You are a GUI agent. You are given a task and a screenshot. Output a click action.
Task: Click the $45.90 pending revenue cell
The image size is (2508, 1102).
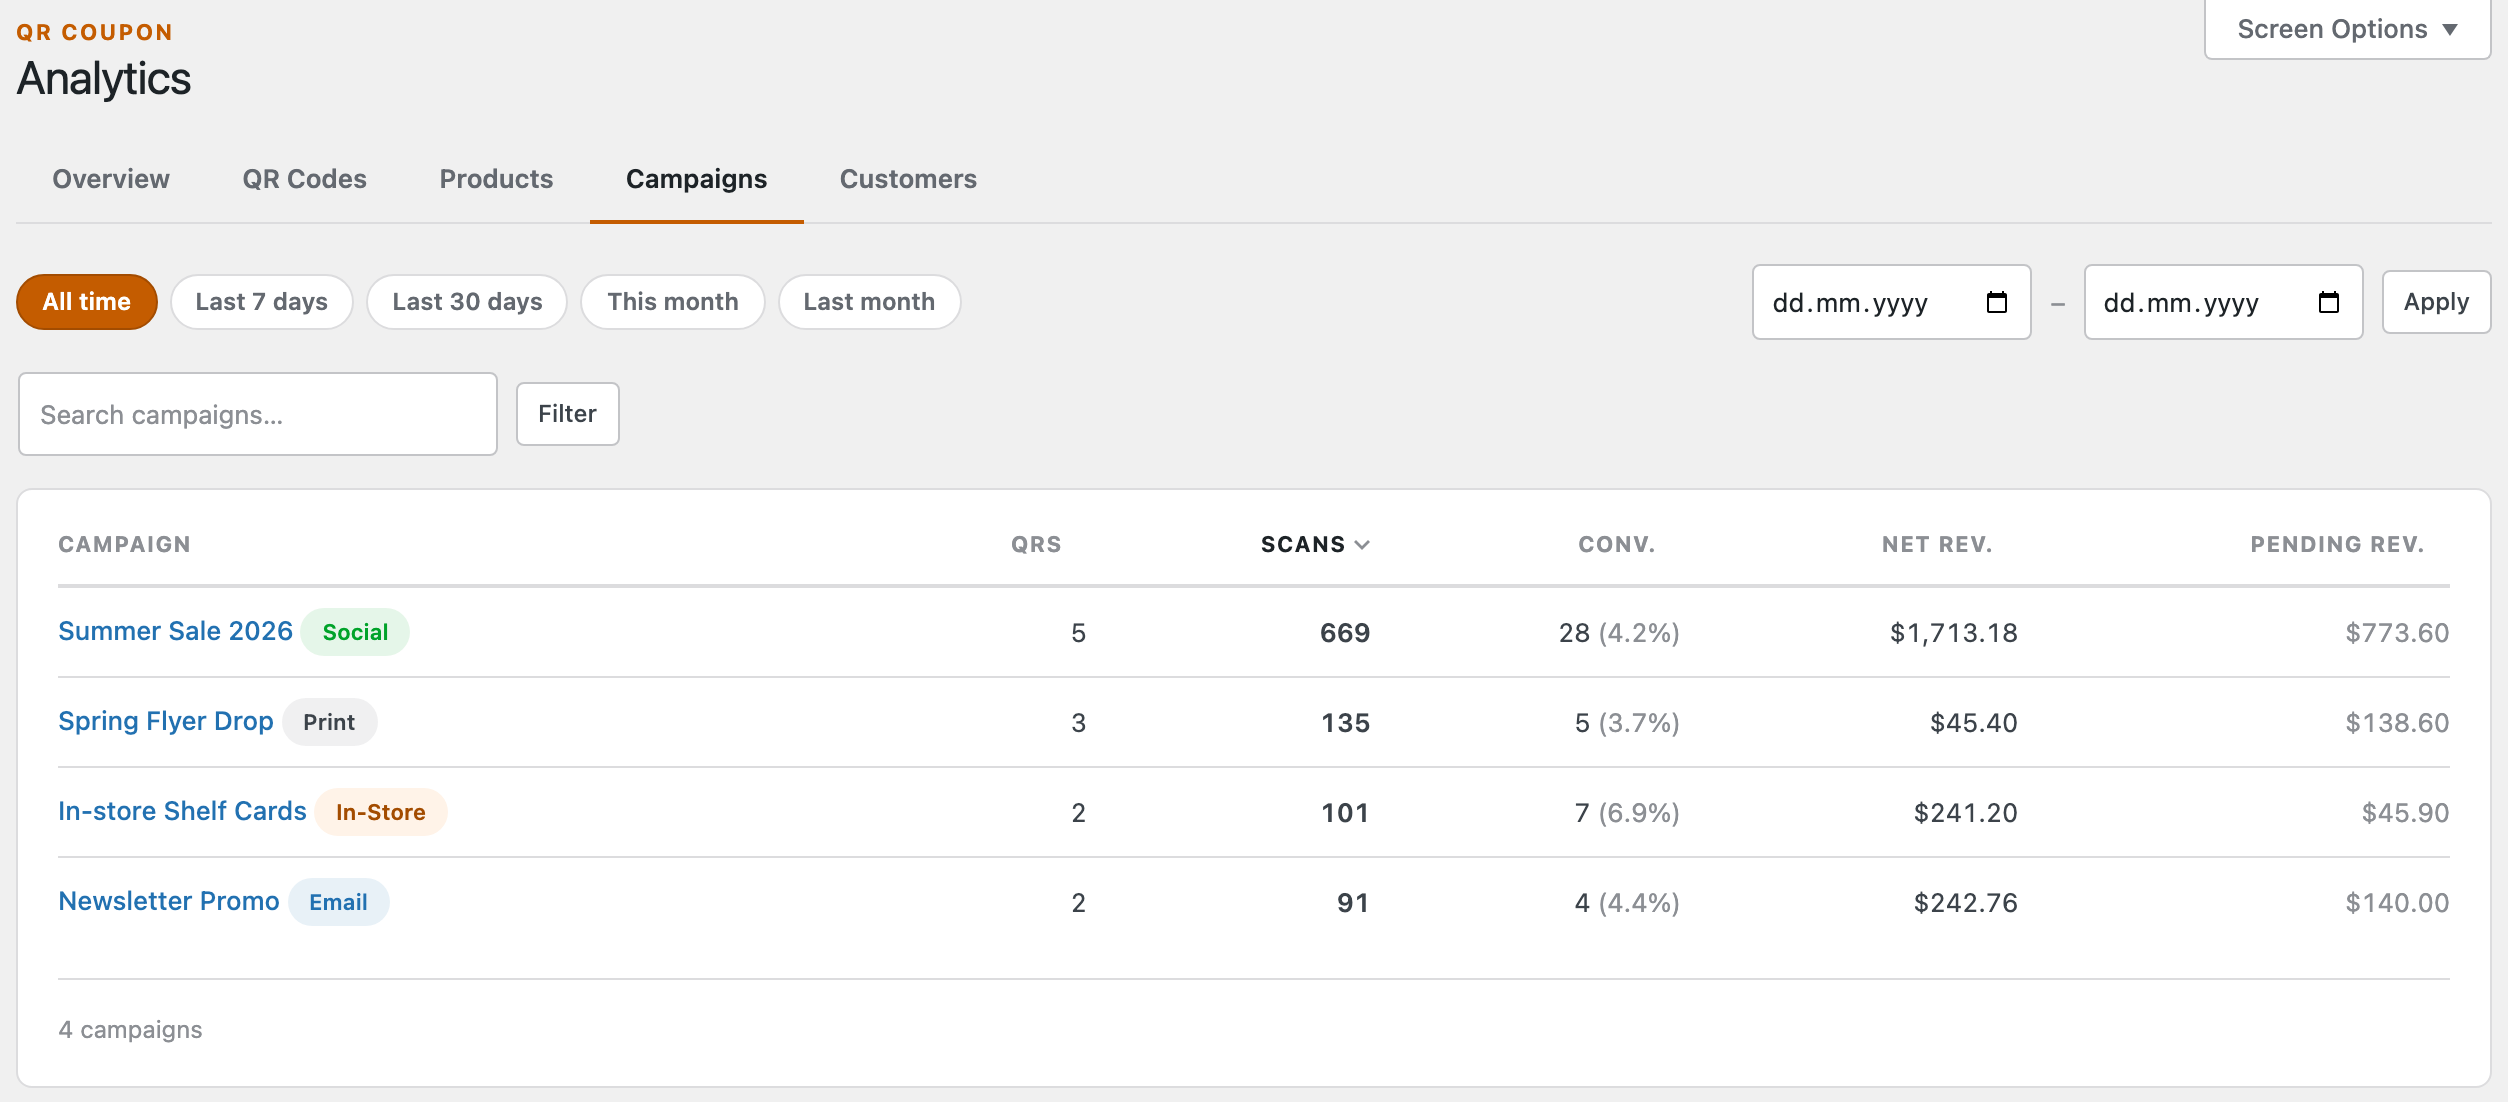point(2405,812)
